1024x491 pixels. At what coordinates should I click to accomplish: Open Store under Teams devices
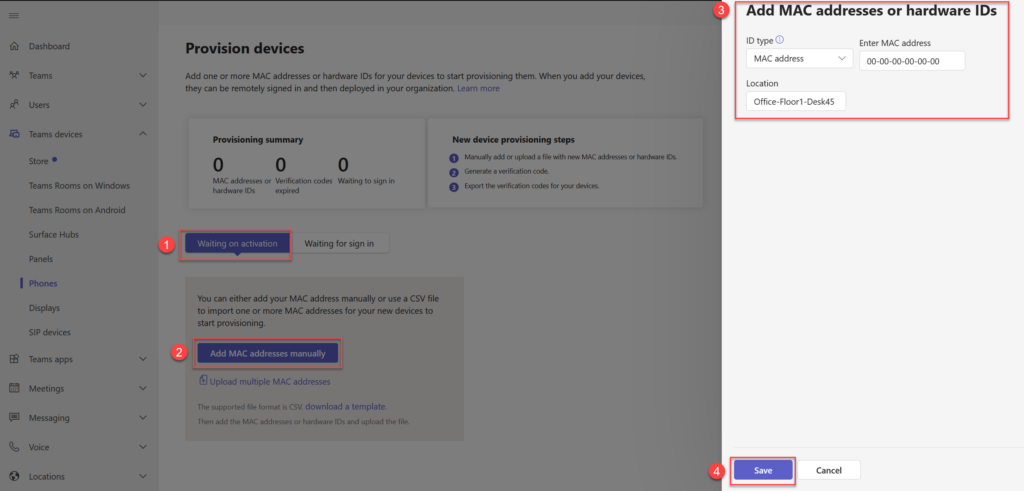tap(38, 161)
